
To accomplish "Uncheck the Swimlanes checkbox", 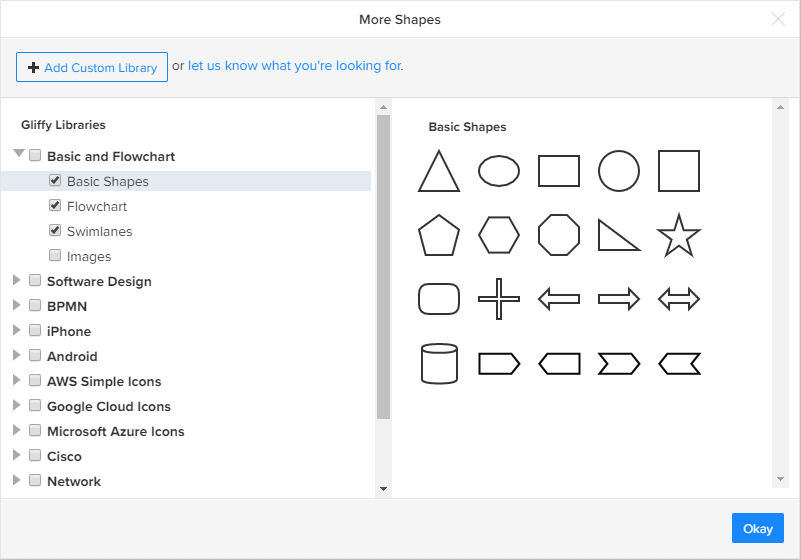I will (x=55, y=231).
